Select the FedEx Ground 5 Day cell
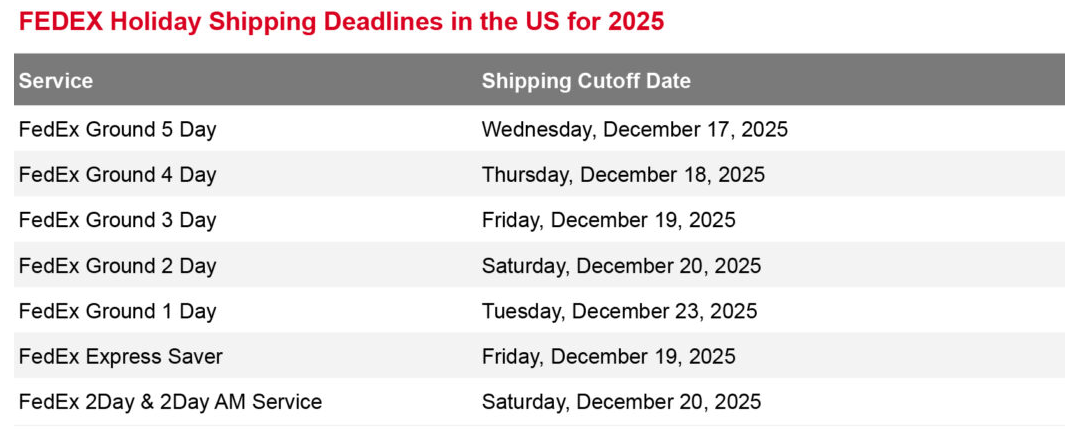This screenshot has height=429, width=1070. [x=117, y=129]
